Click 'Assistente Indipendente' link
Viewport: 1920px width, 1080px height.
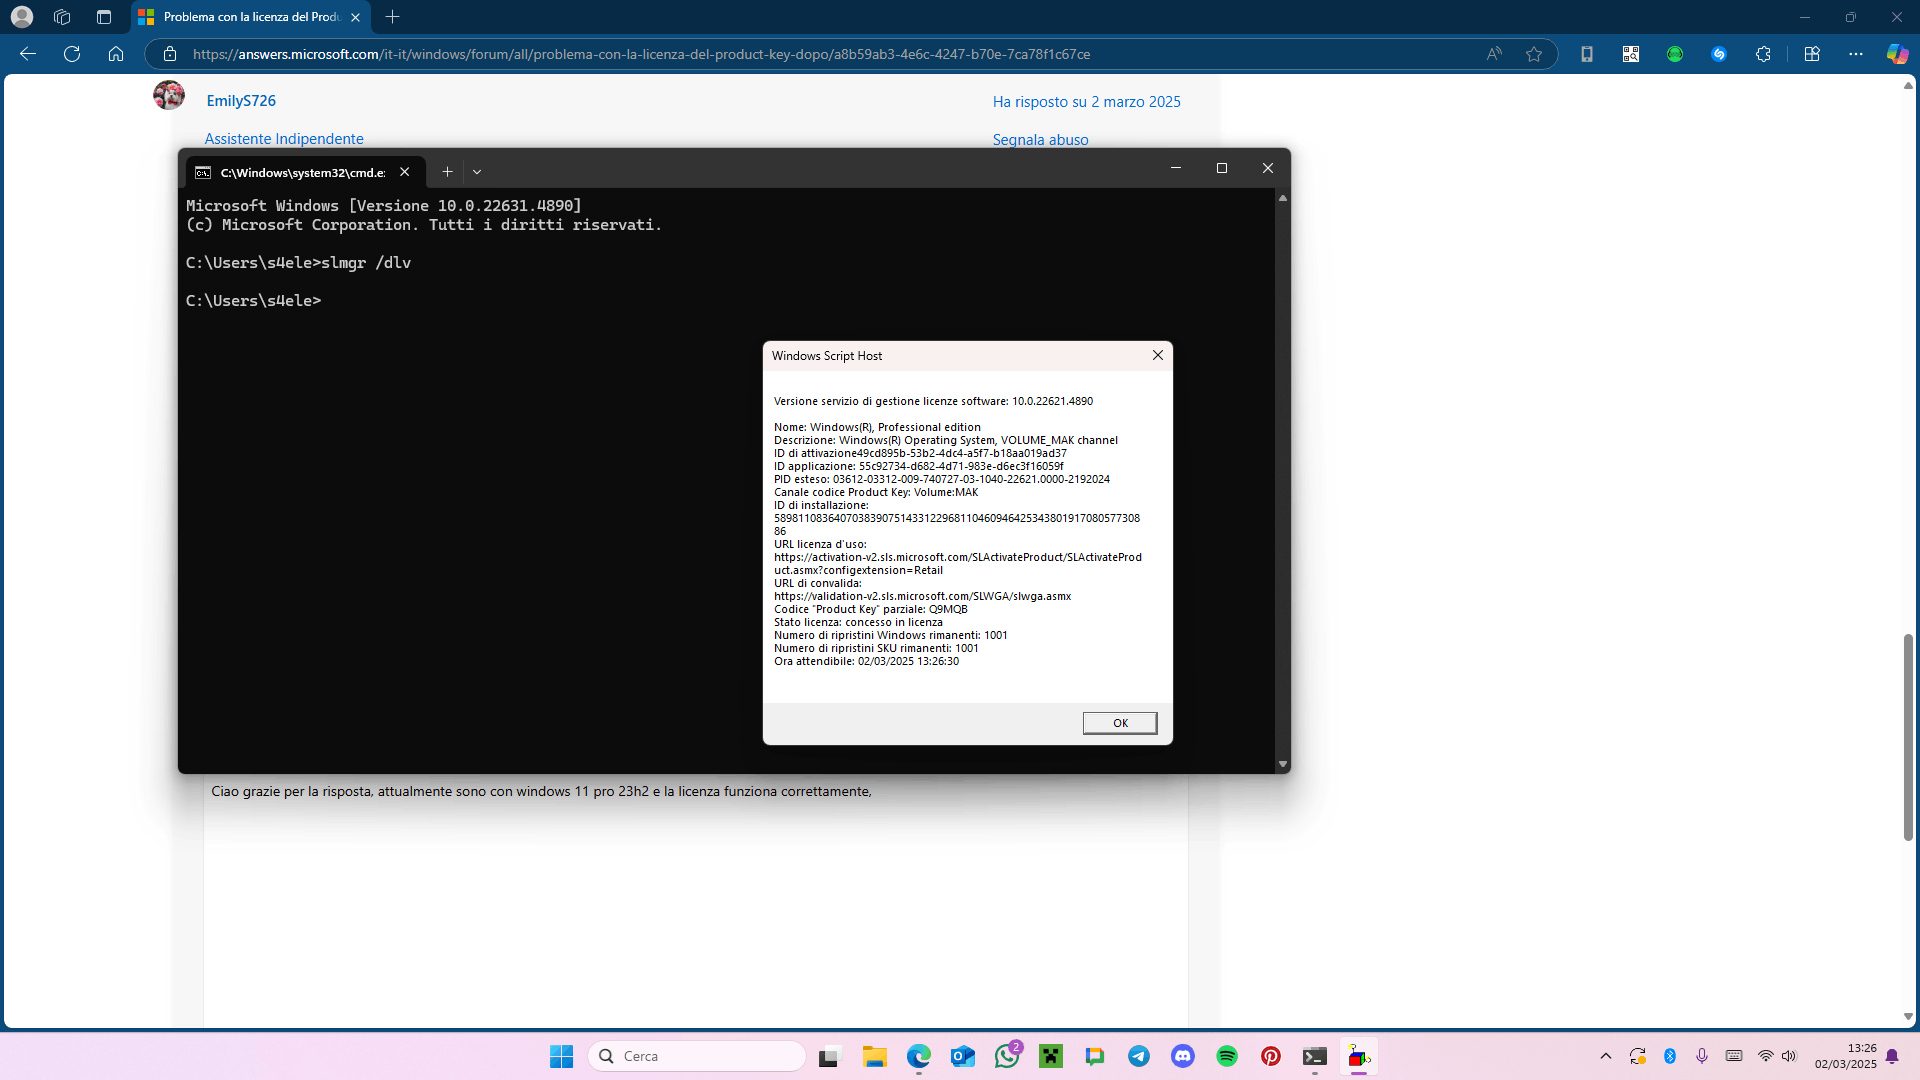click(284, 139)
